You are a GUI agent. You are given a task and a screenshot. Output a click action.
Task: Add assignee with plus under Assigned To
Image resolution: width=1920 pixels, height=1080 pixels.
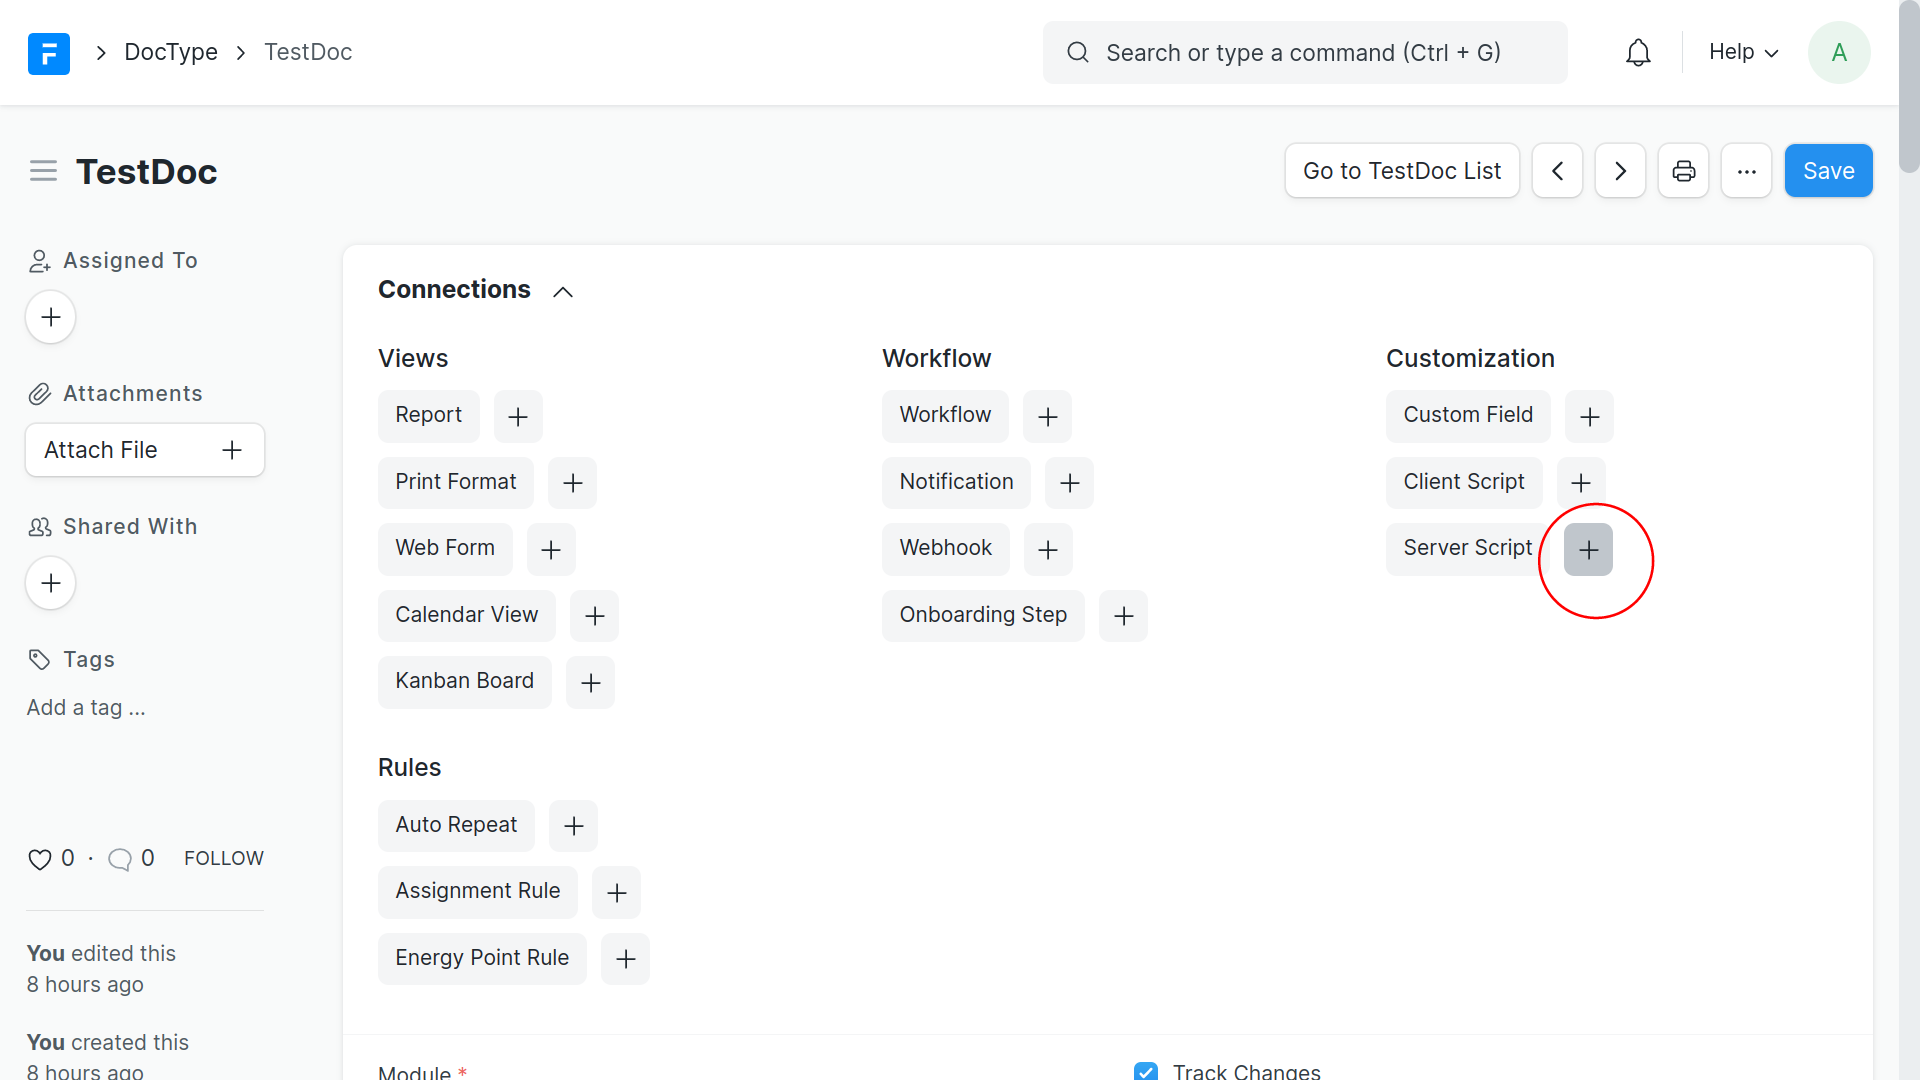[x=51, y=318]
